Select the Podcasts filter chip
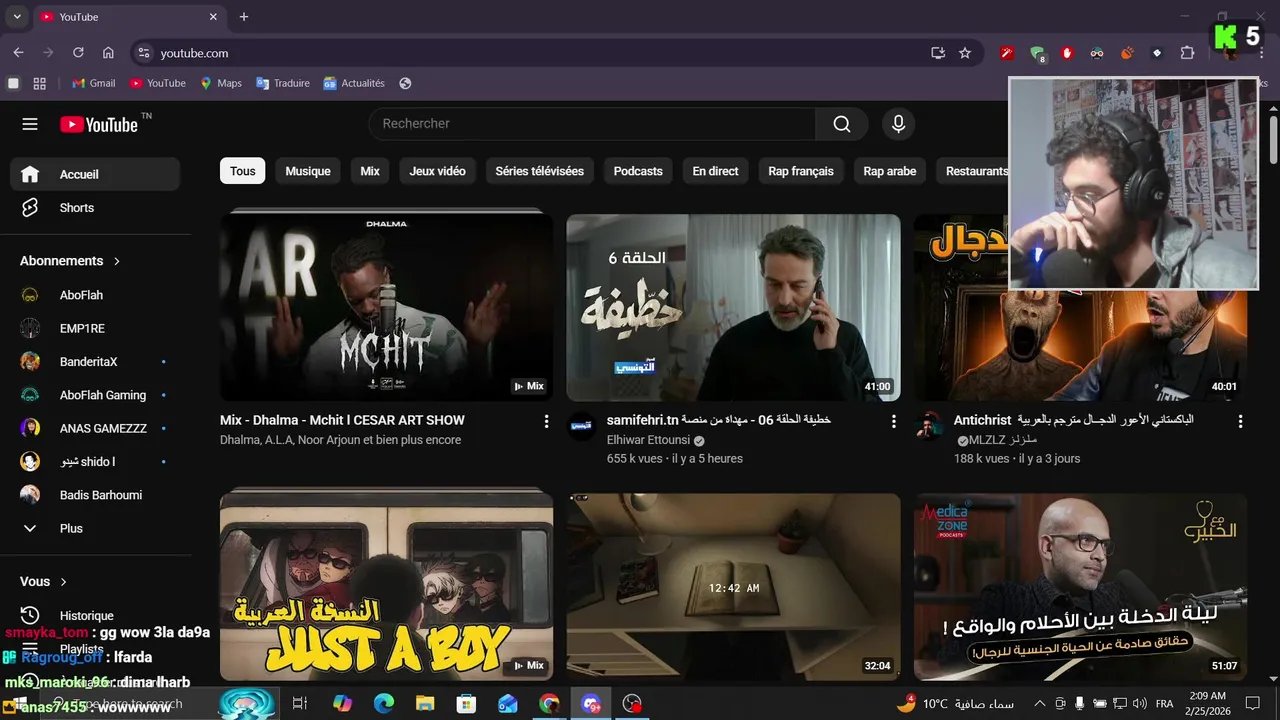 [638, 171]
